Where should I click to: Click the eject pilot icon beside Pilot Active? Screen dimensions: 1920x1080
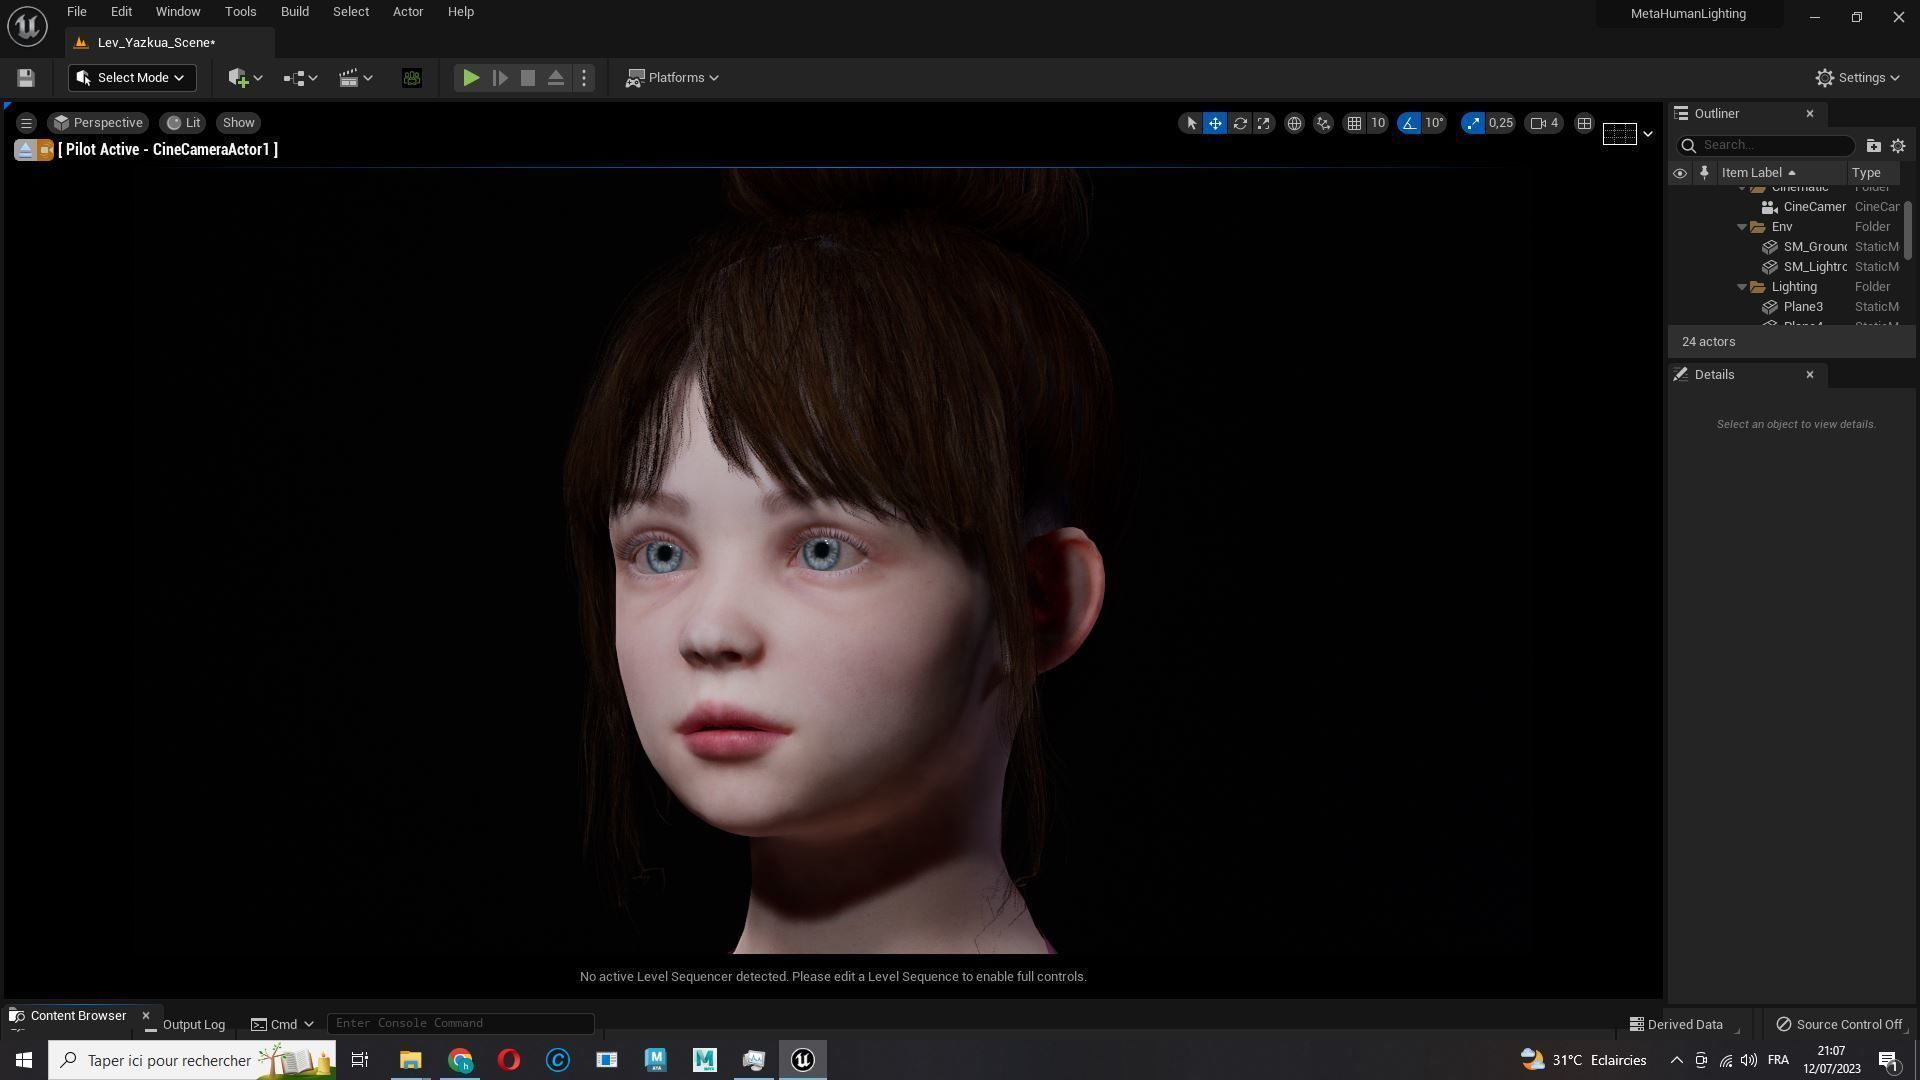point(25,150)
